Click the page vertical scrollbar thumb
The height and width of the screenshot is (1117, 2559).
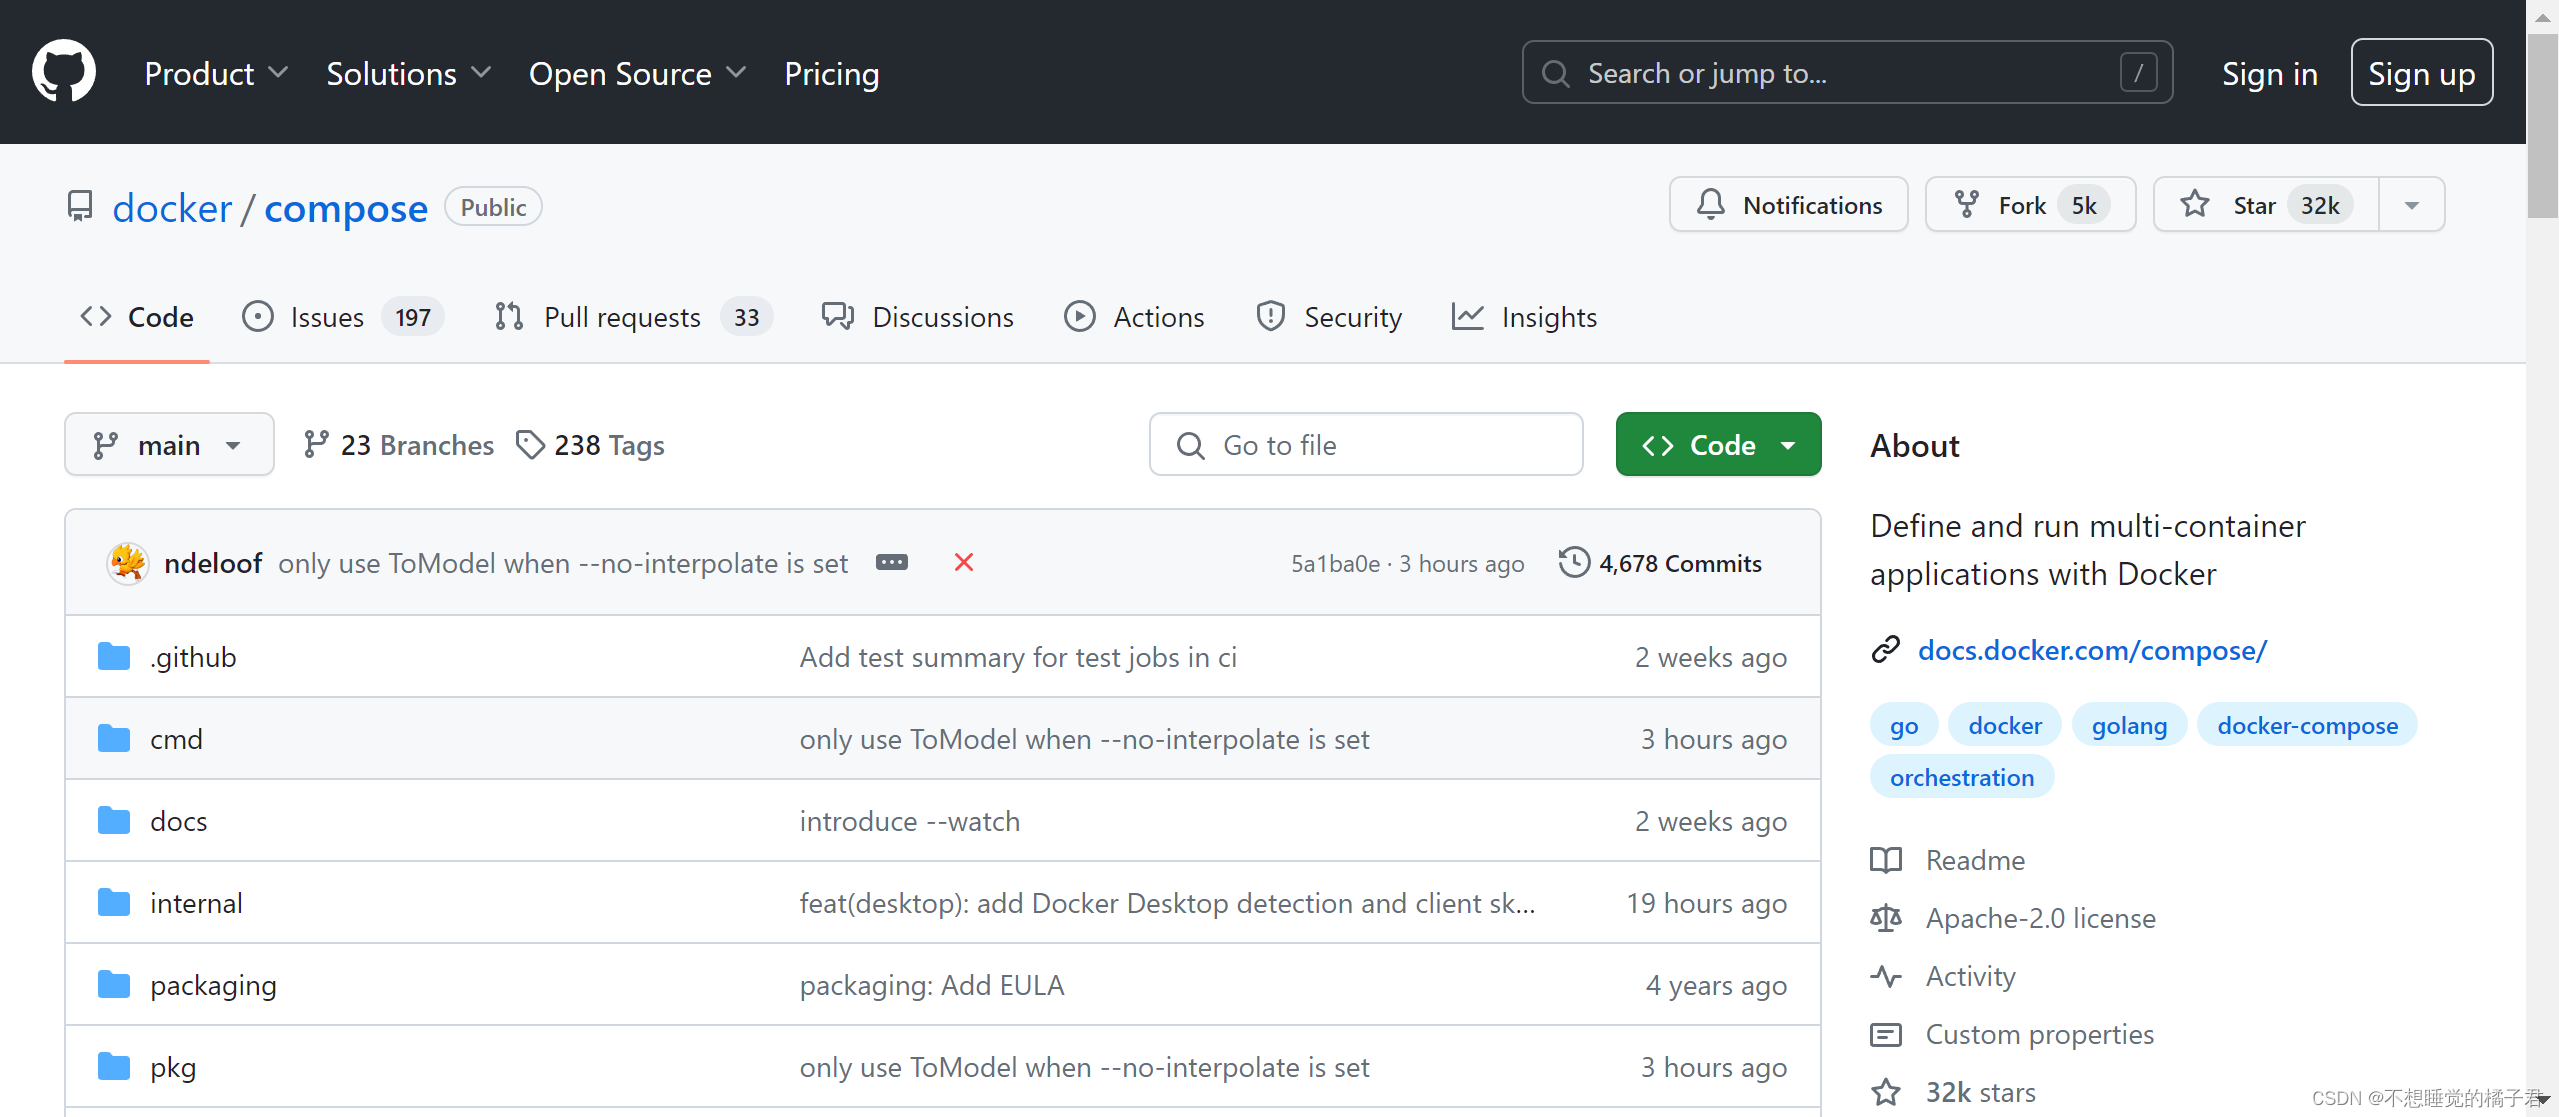point(2542,125)
